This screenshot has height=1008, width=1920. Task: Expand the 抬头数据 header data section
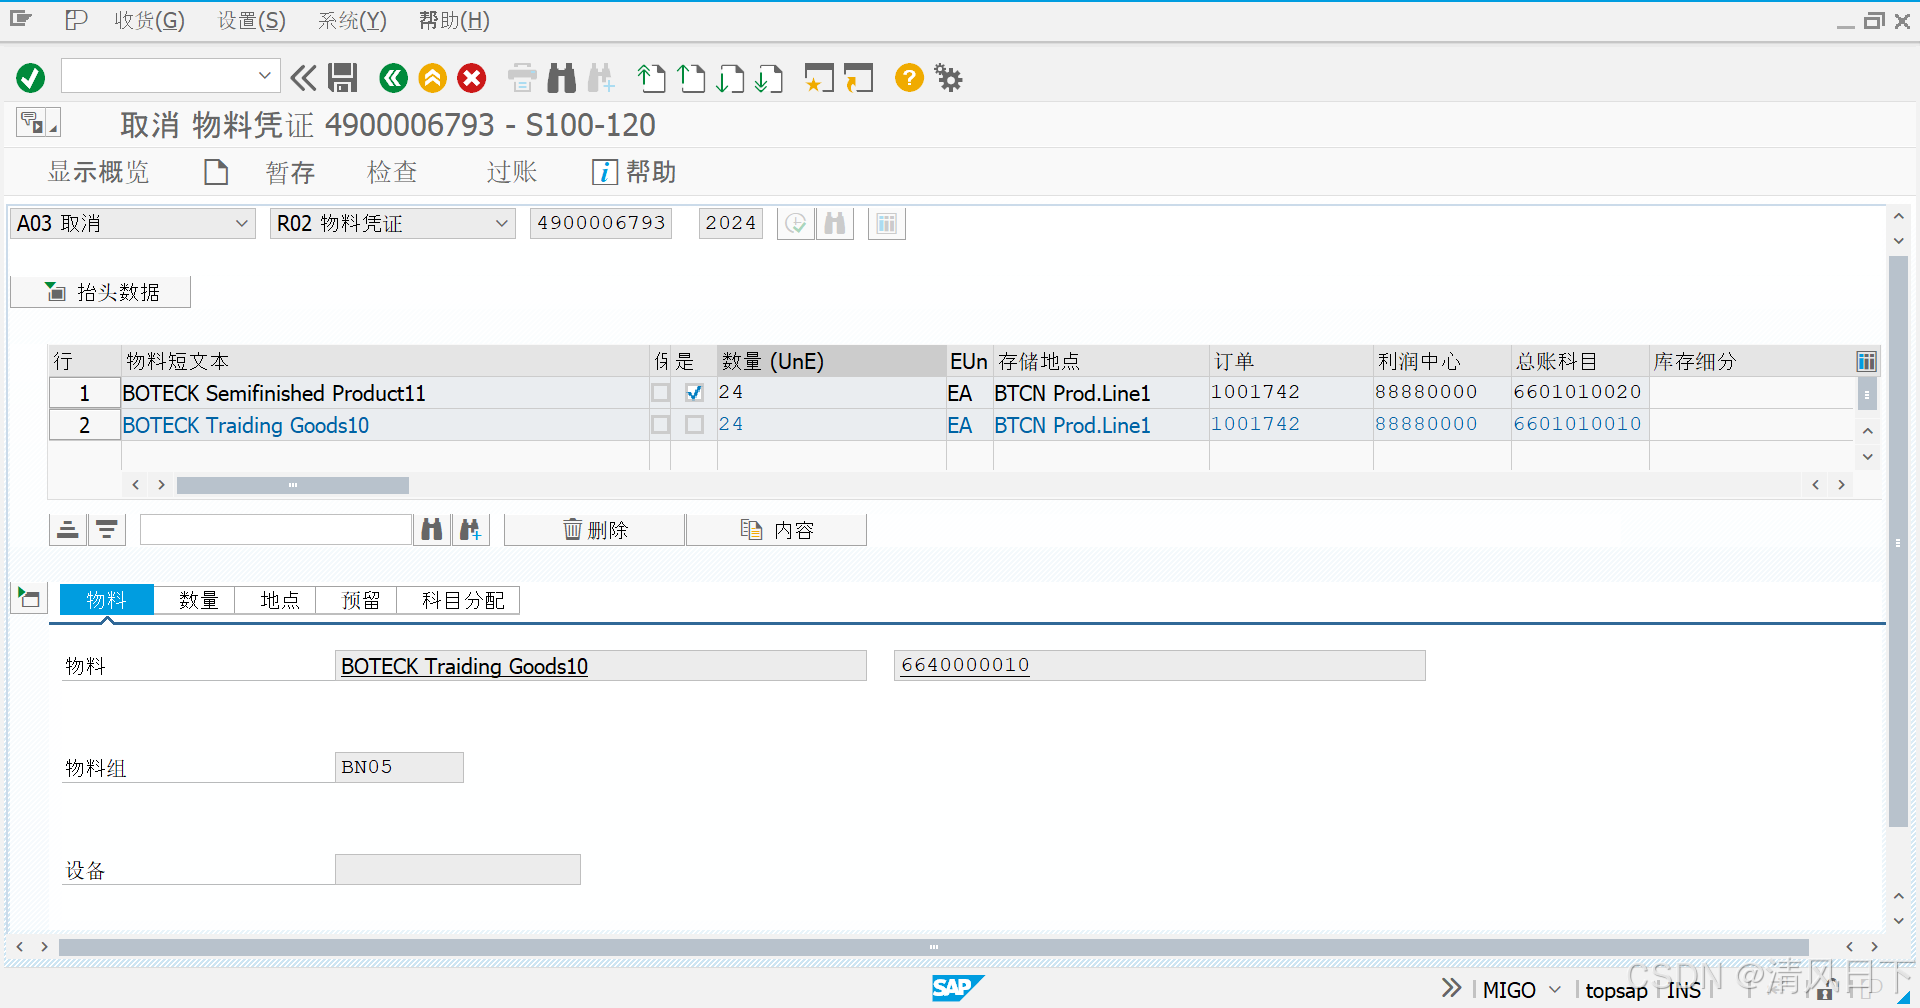[x=101, y=292]
